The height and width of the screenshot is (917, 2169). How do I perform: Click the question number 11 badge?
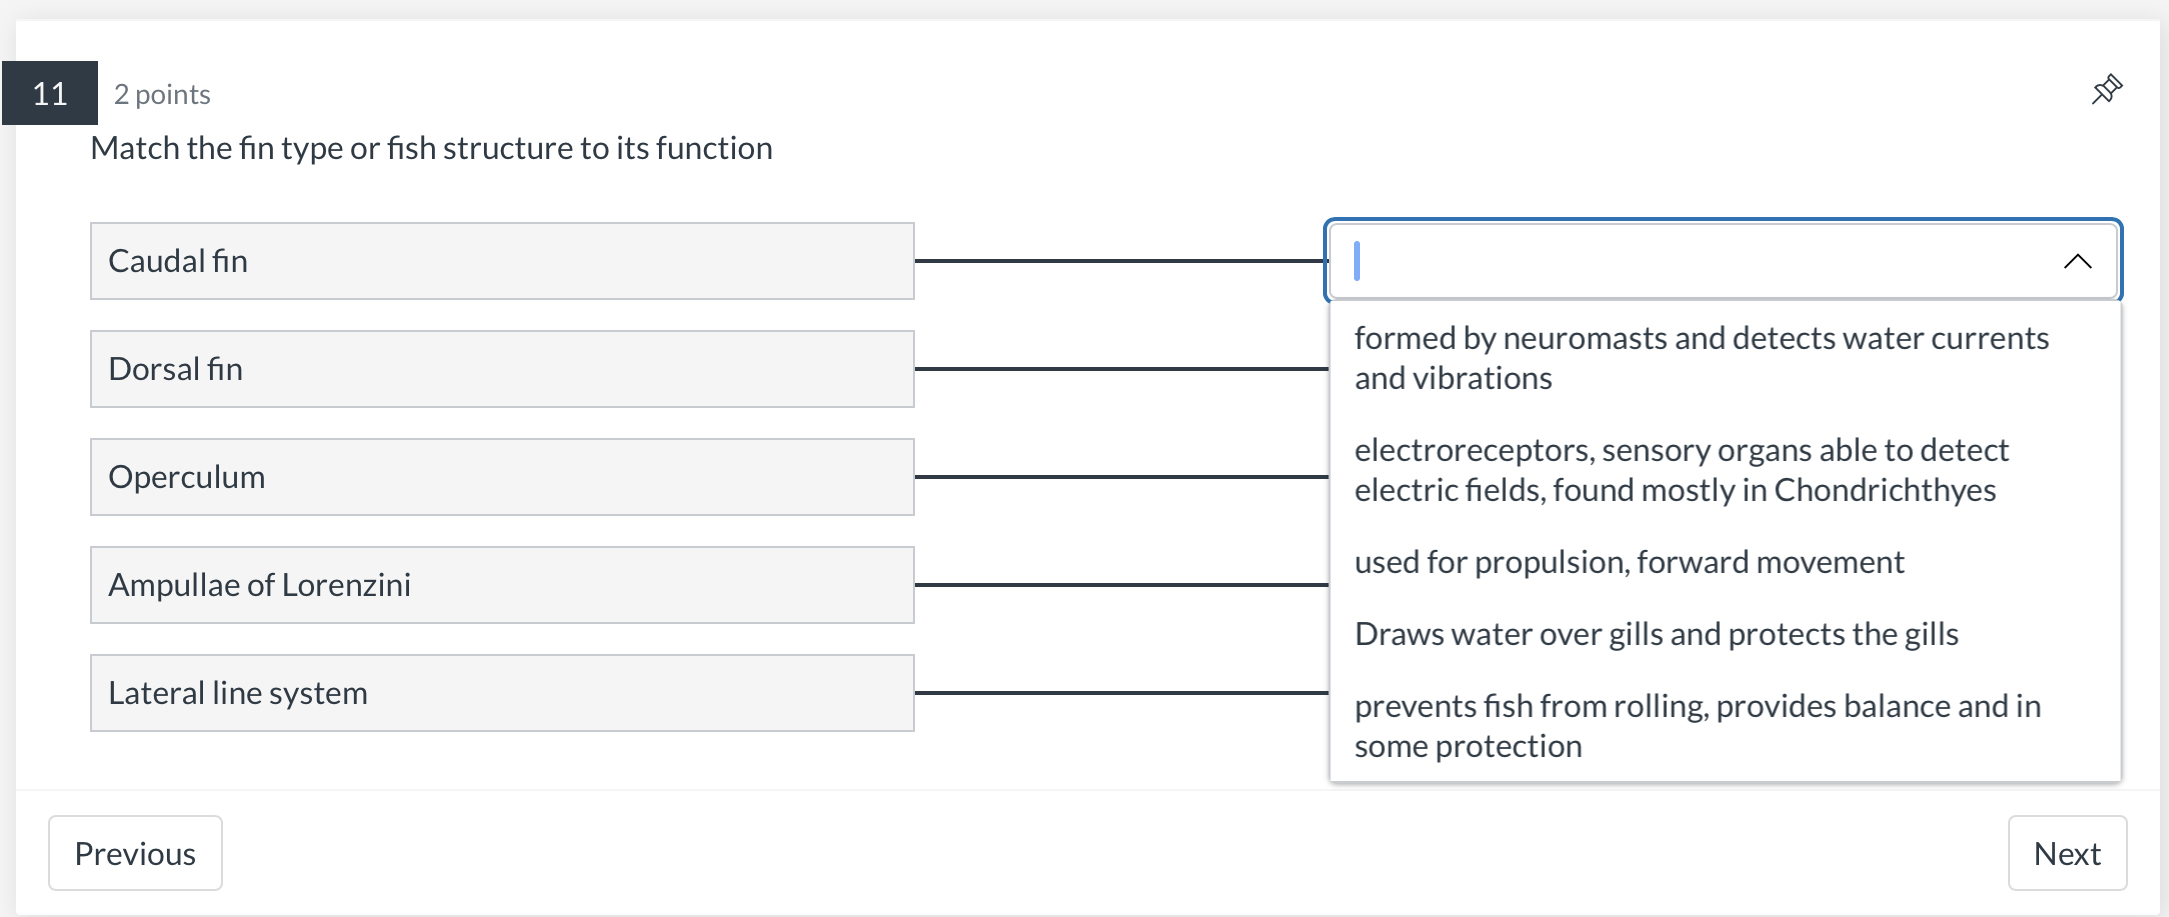(48, 93)
